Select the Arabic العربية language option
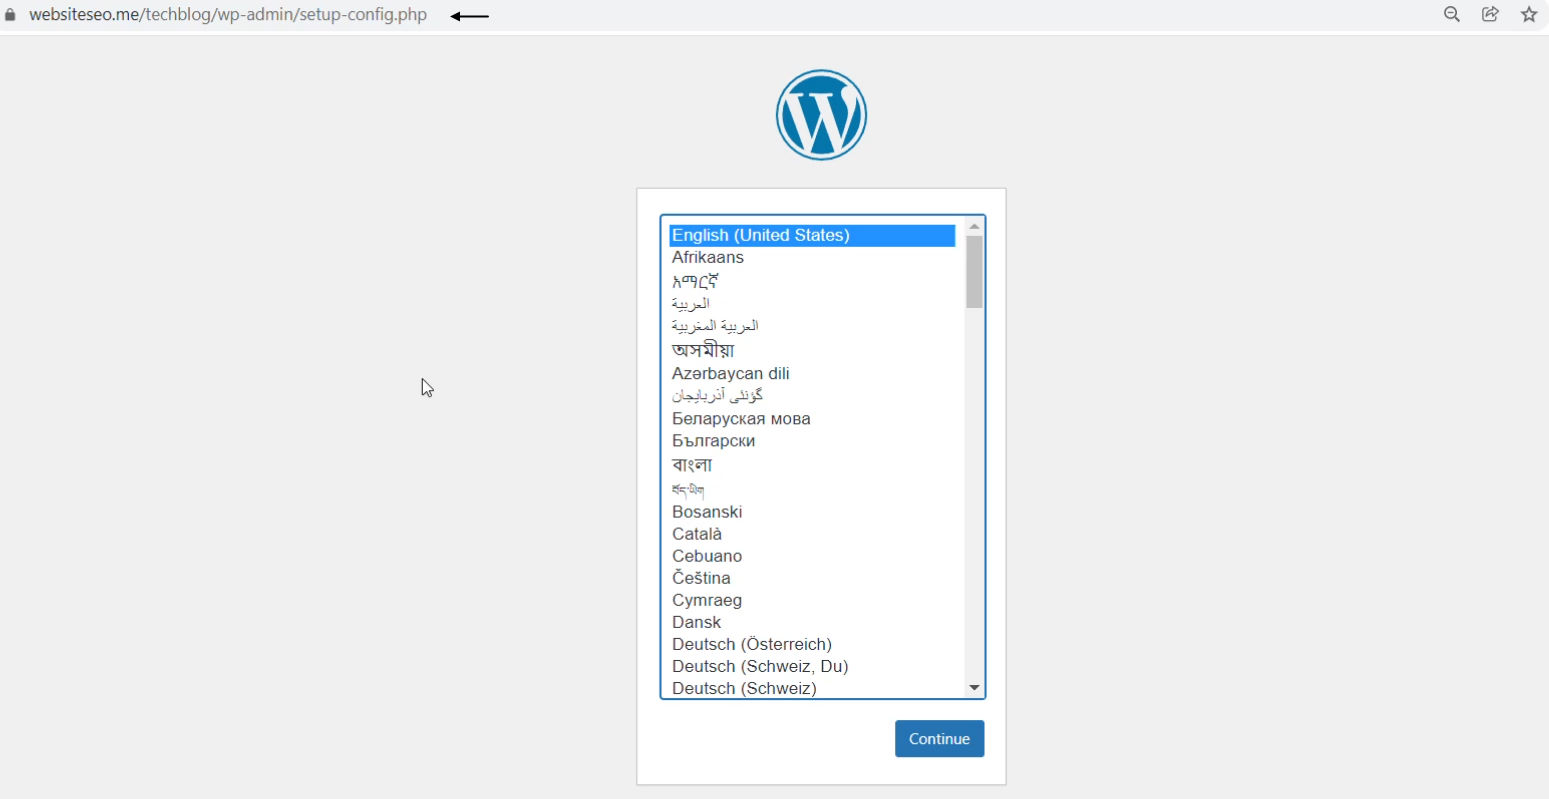This screenshot has width=1549, height=799. 812,303
